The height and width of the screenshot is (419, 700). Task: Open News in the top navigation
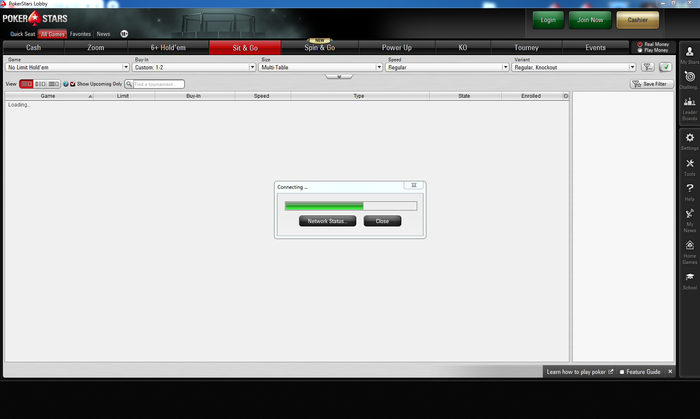click(103, 34)
